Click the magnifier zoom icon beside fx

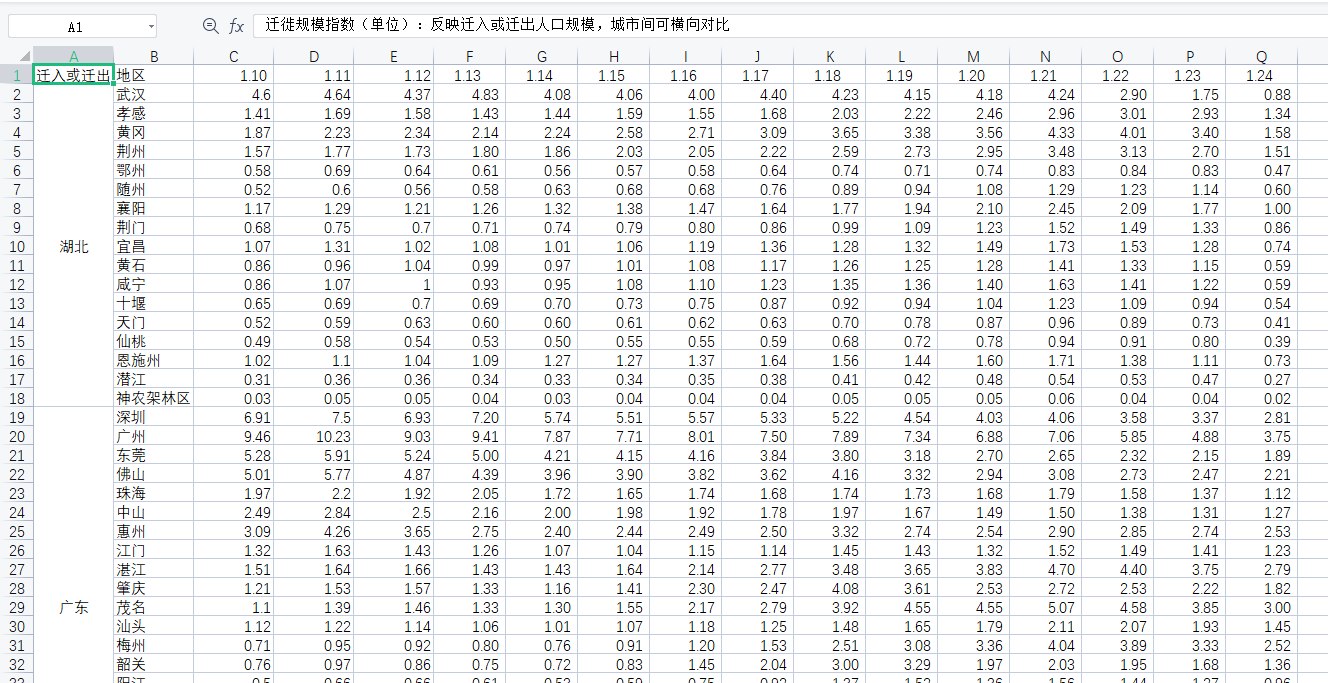(210, 26)
